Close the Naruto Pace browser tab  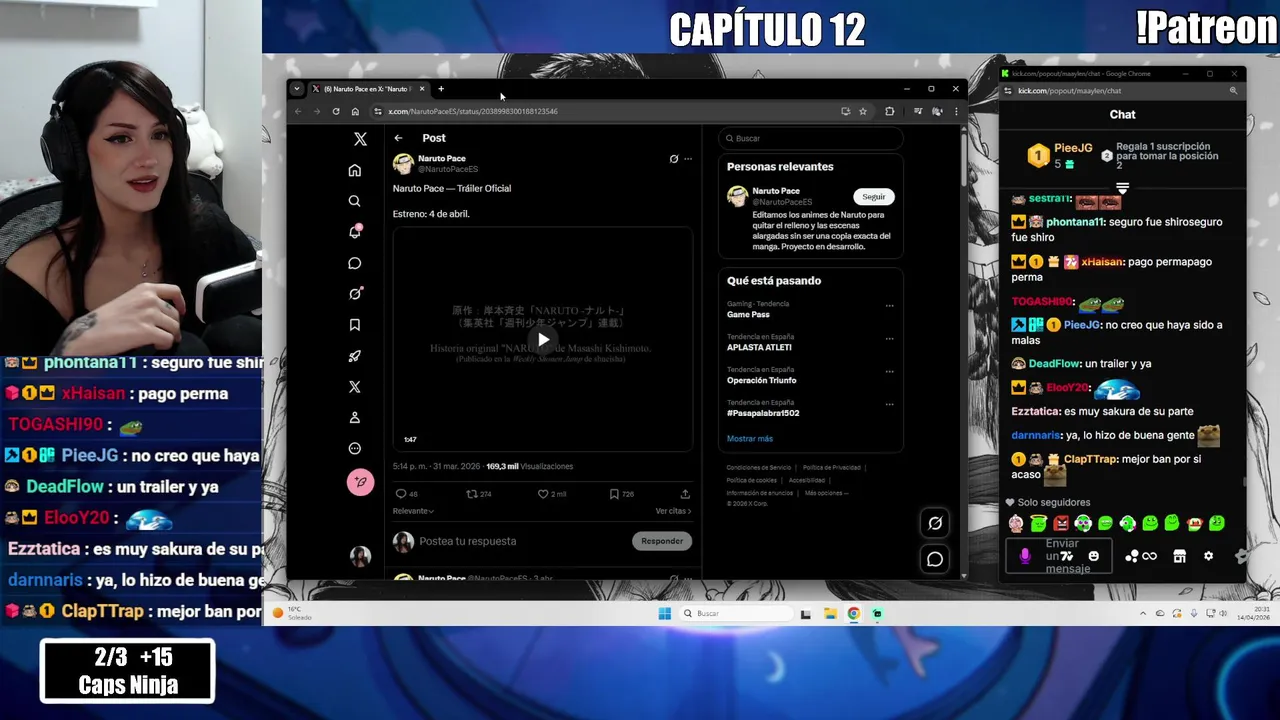point(422,89)
